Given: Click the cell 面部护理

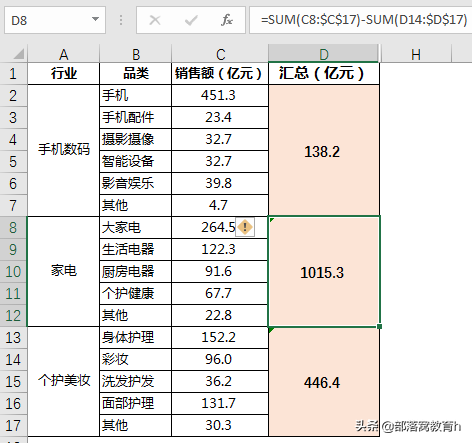Looking at the screenshot, I should [x=136, y=404].
